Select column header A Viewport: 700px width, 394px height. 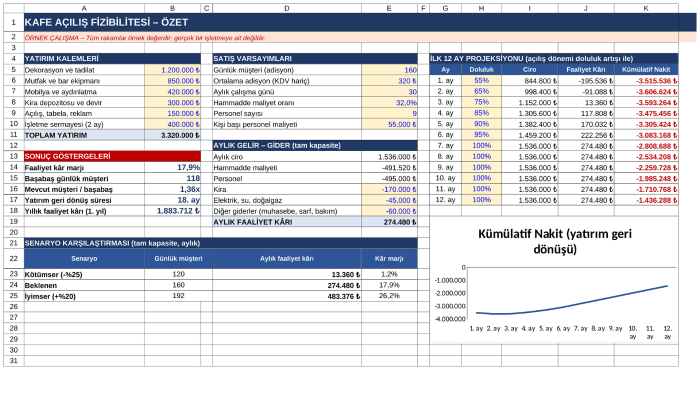pyautogui.click(x=84, y=8)
